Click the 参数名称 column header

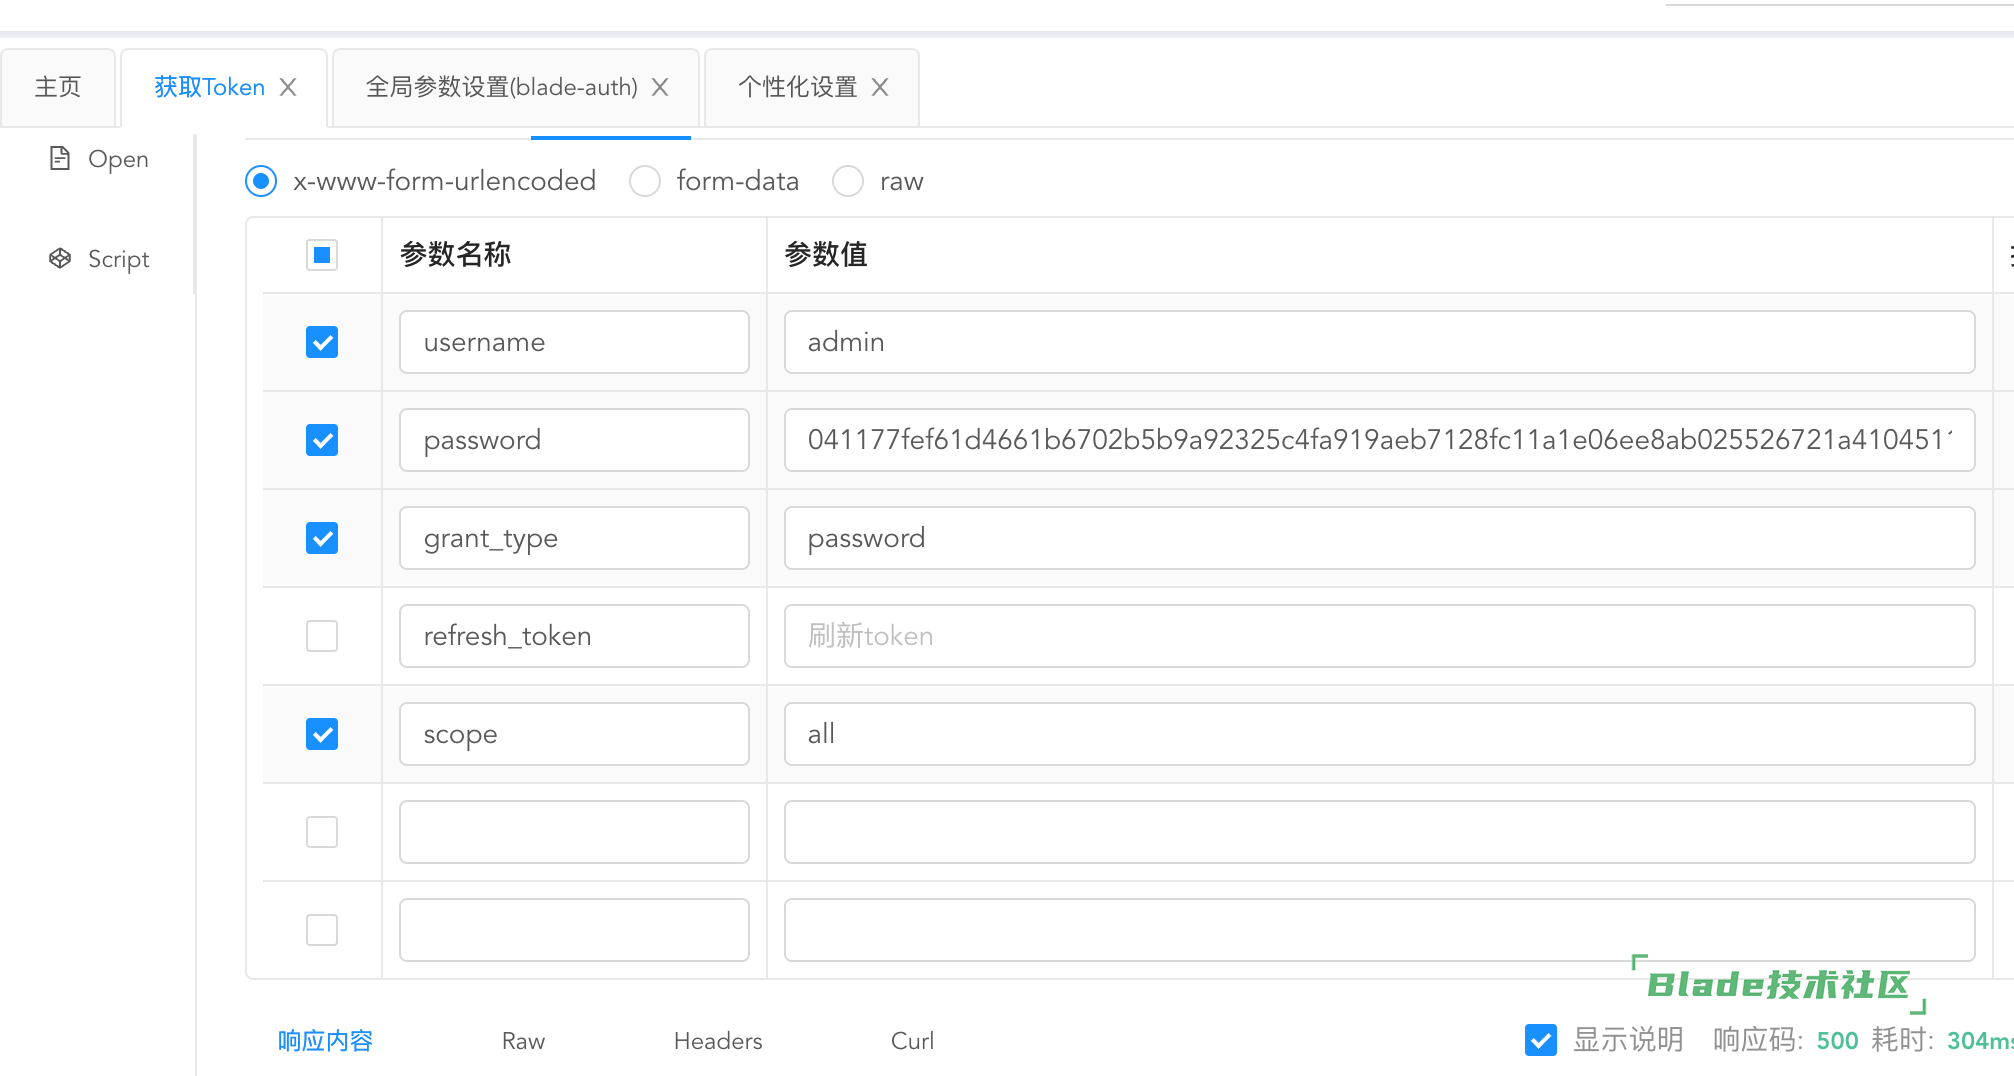click(456, 255)
